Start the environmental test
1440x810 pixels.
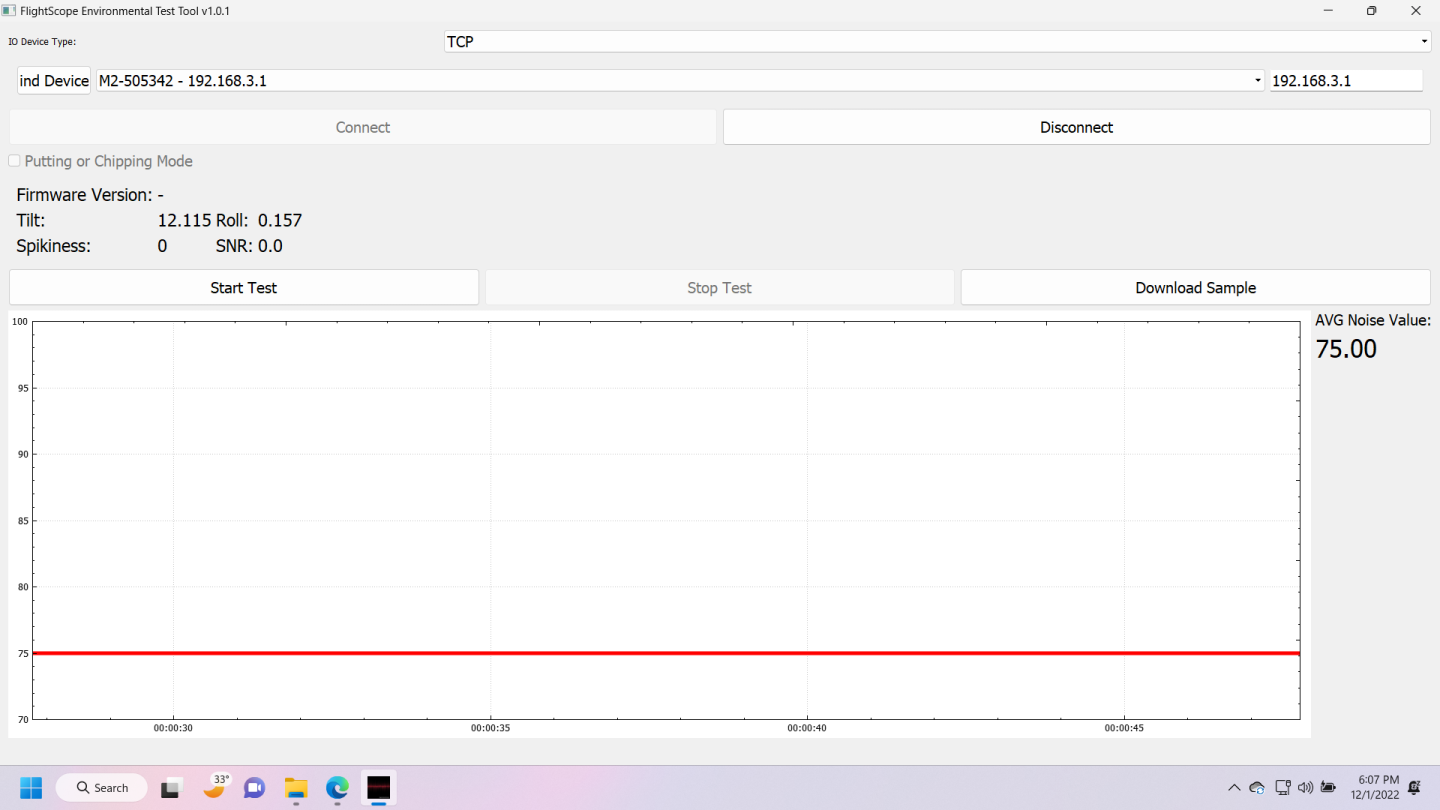coord(244,287)
